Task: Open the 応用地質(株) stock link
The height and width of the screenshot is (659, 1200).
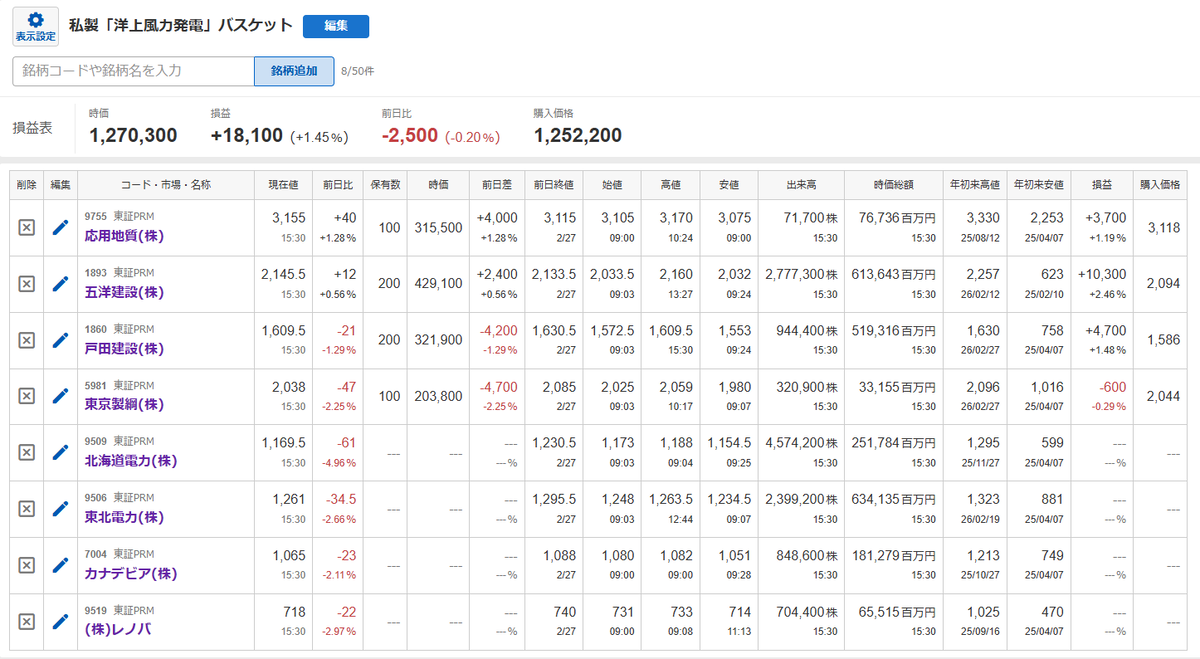Action: [124, 236]
